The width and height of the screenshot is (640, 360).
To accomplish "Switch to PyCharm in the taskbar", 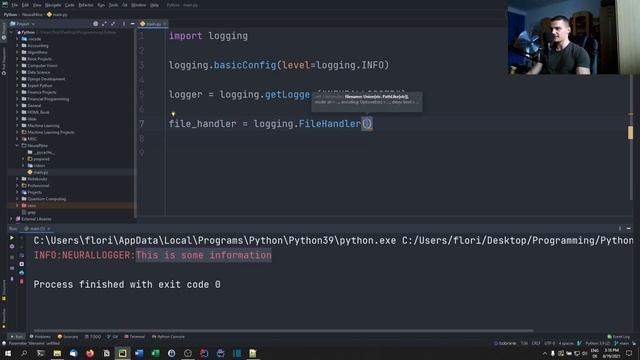I will [122, 353].
